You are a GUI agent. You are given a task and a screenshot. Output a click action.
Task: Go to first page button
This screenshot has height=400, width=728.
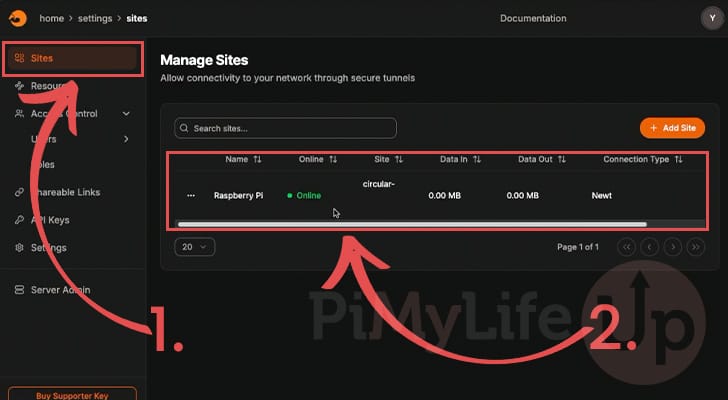(x=626, y=247)
